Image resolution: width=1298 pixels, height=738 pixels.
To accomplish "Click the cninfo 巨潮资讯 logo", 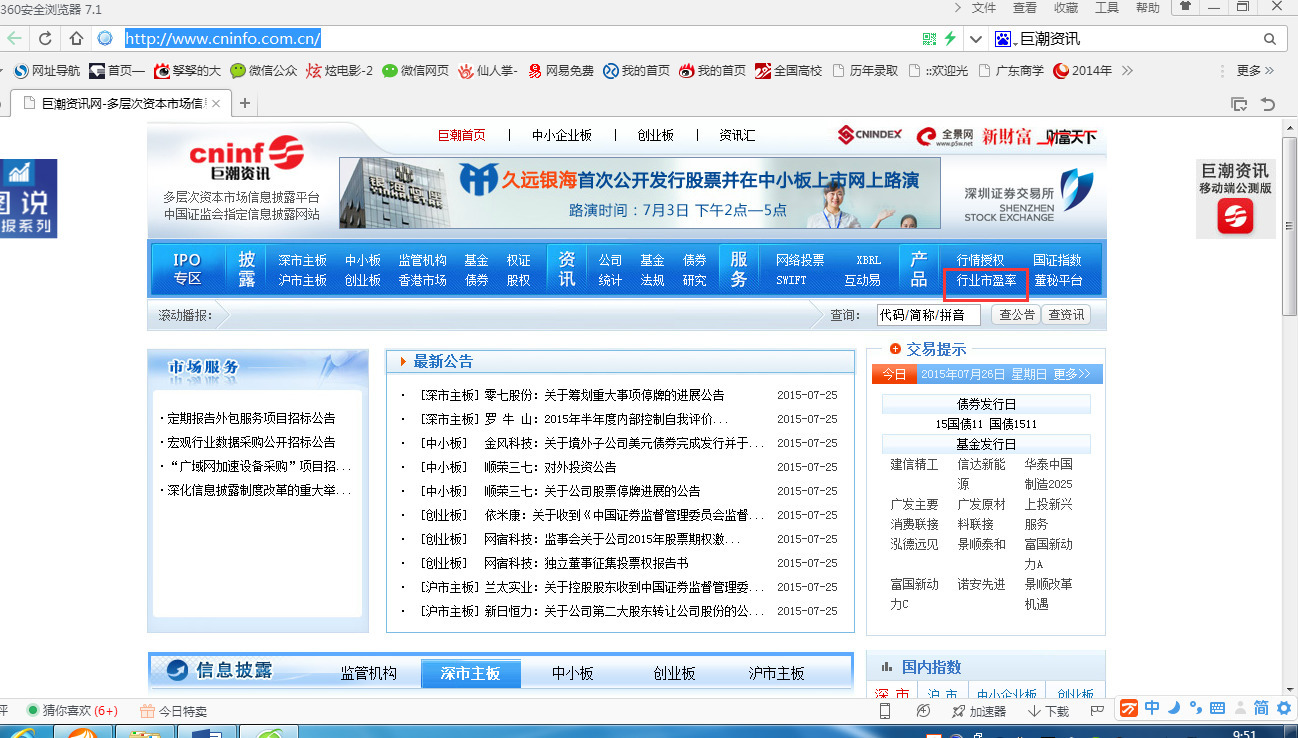I will [x=245, y=158].
